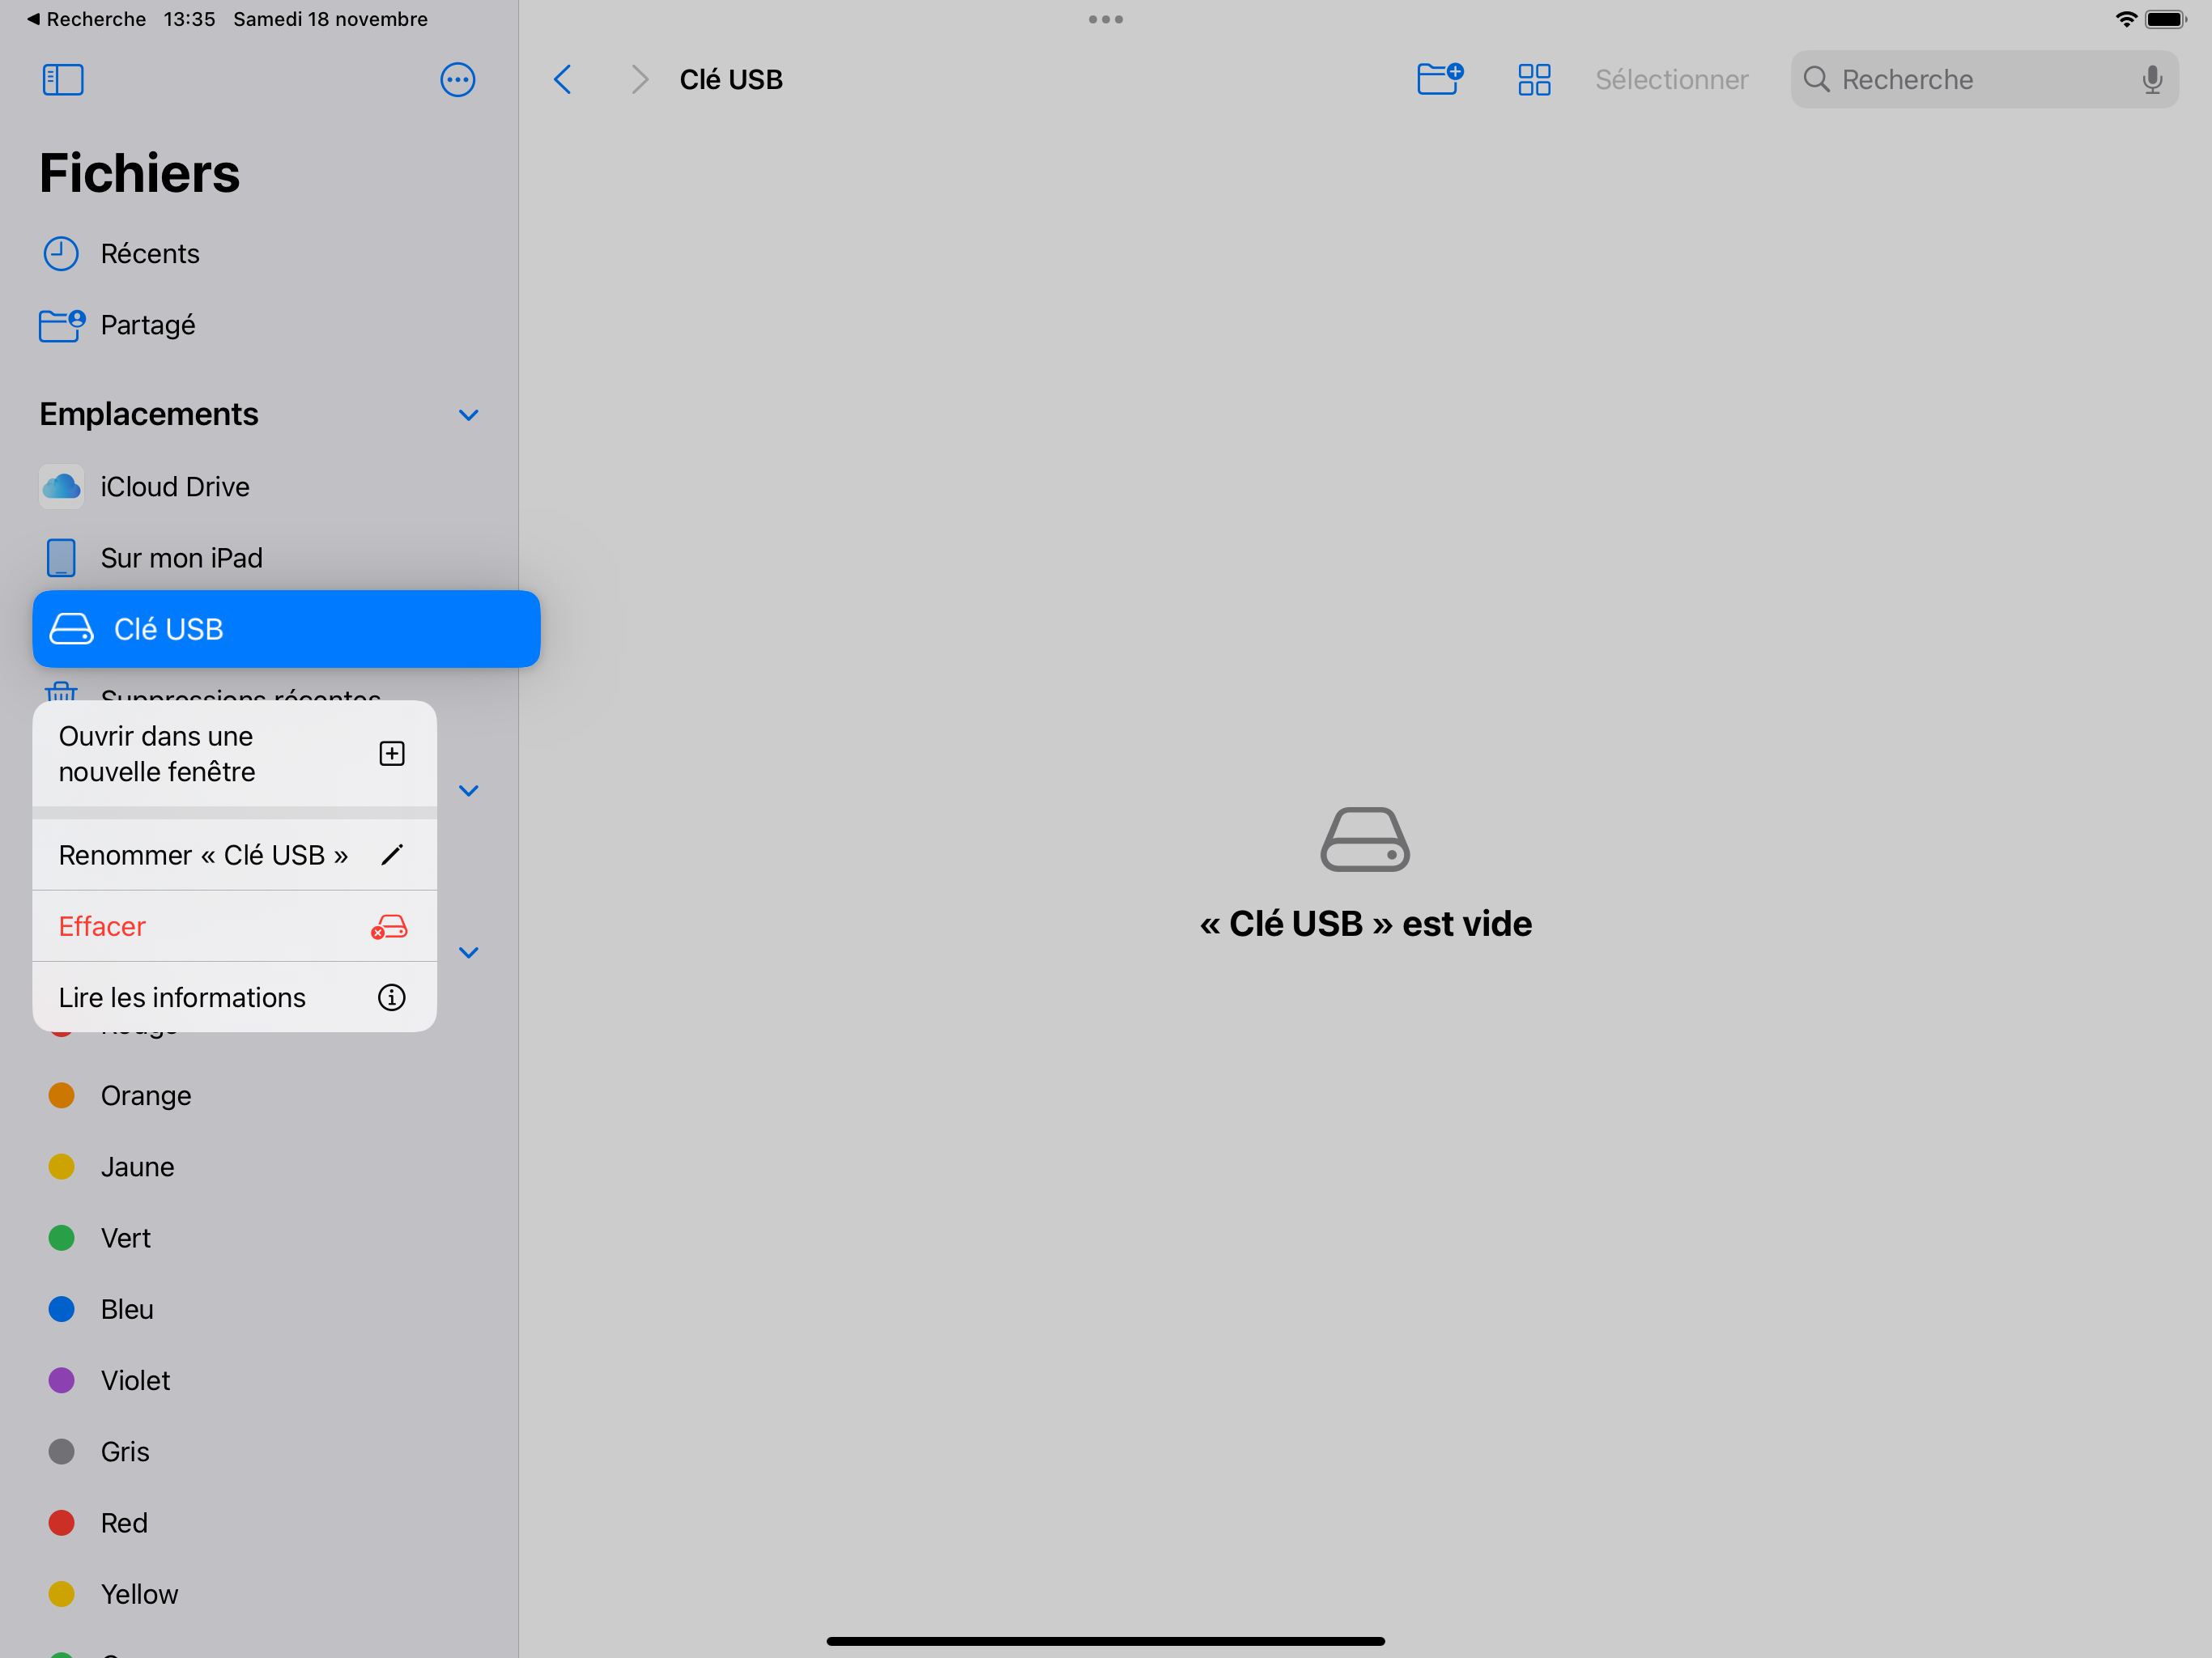Tap the Sélectionner button
The image size is (2212, 1658).
[1671, 80]
